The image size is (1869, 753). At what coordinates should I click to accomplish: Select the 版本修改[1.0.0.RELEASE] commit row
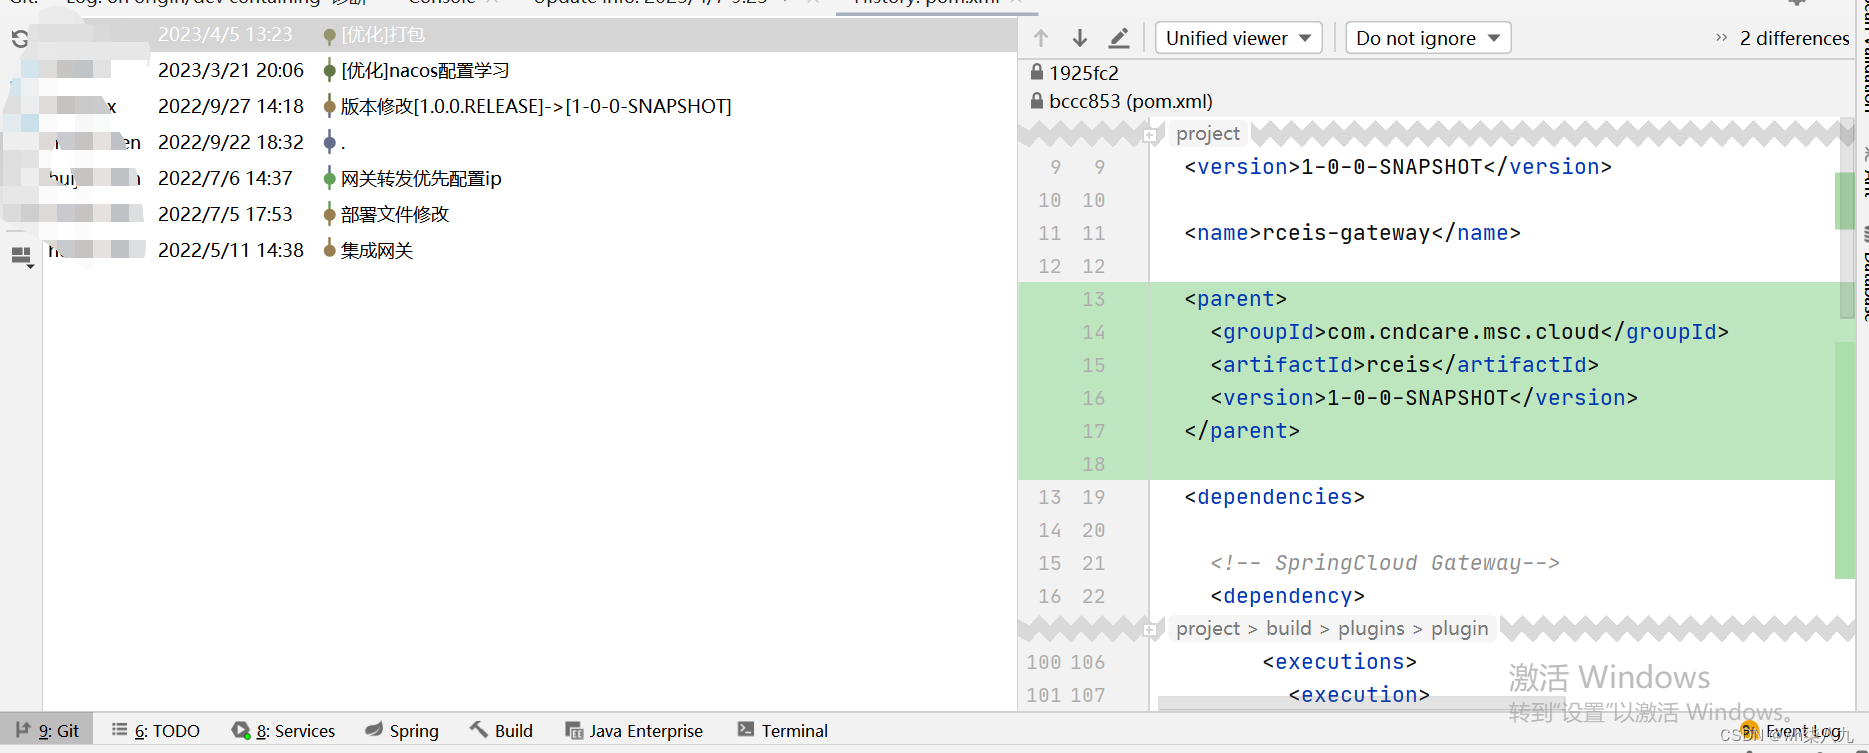(530, 106)
